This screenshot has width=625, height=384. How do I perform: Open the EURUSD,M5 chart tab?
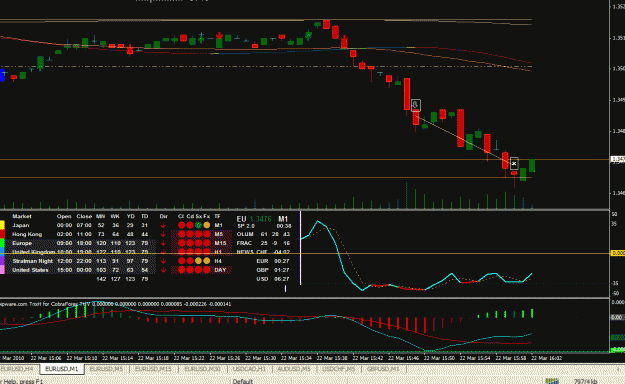point(106,369)
